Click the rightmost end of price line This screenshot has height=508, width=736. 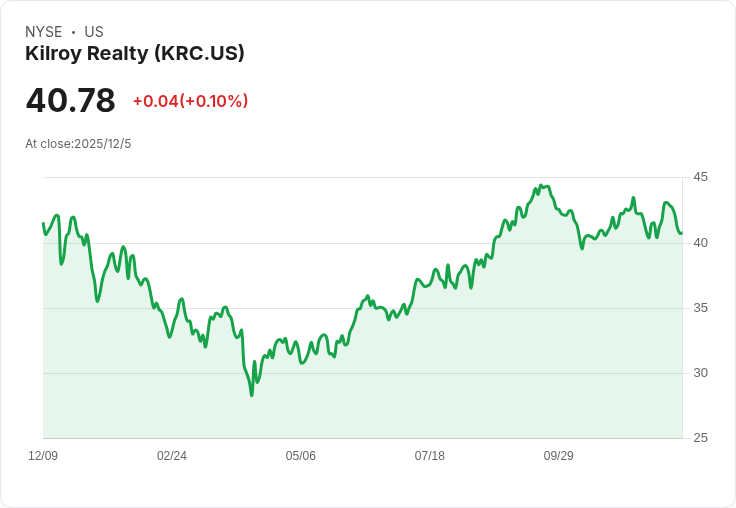[681, 233]
